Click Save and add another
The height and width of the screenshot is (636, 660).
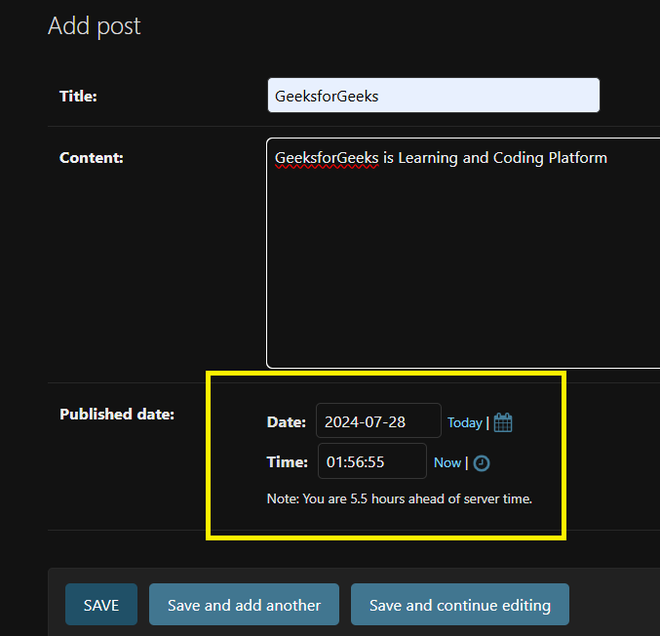[244, 604]
